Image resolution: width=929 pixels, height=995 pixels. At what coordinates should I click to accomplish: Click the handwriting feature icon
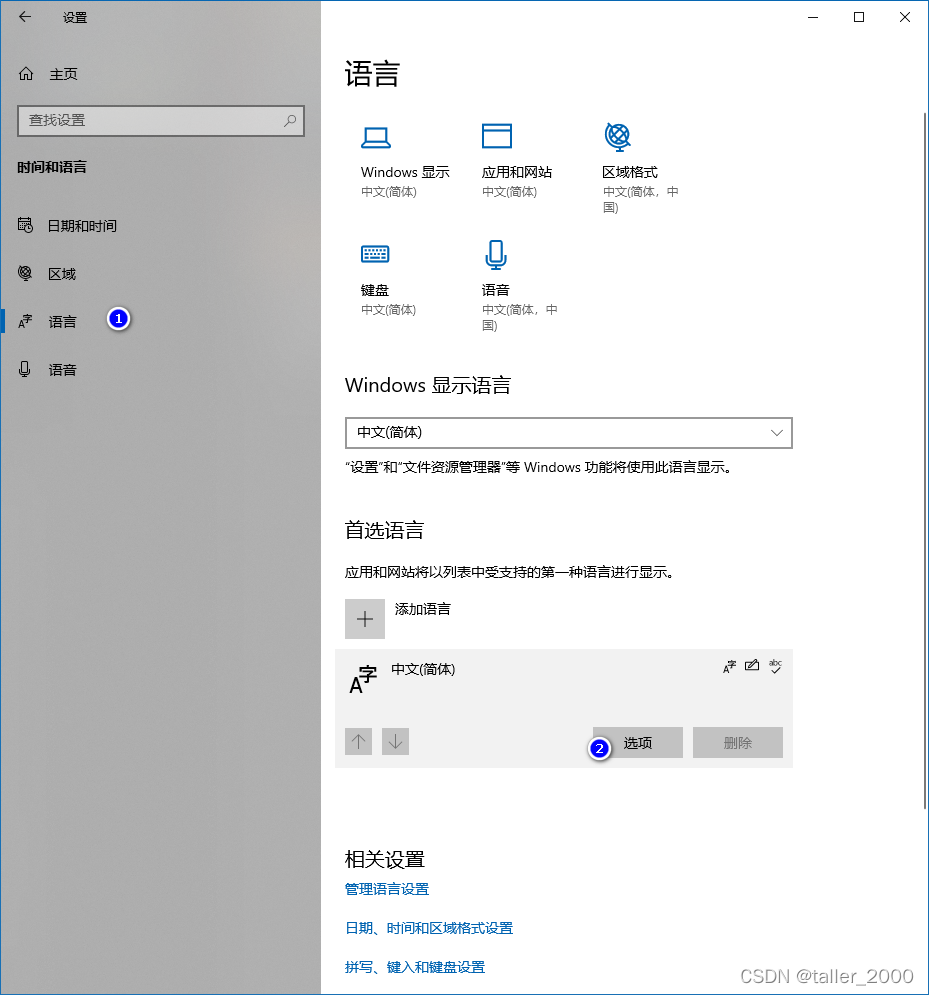point(752,666)
